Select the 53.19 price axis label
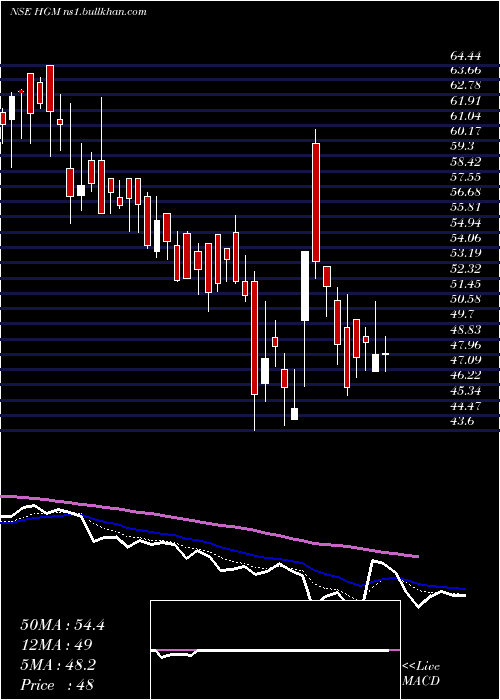 click(466, 253)
